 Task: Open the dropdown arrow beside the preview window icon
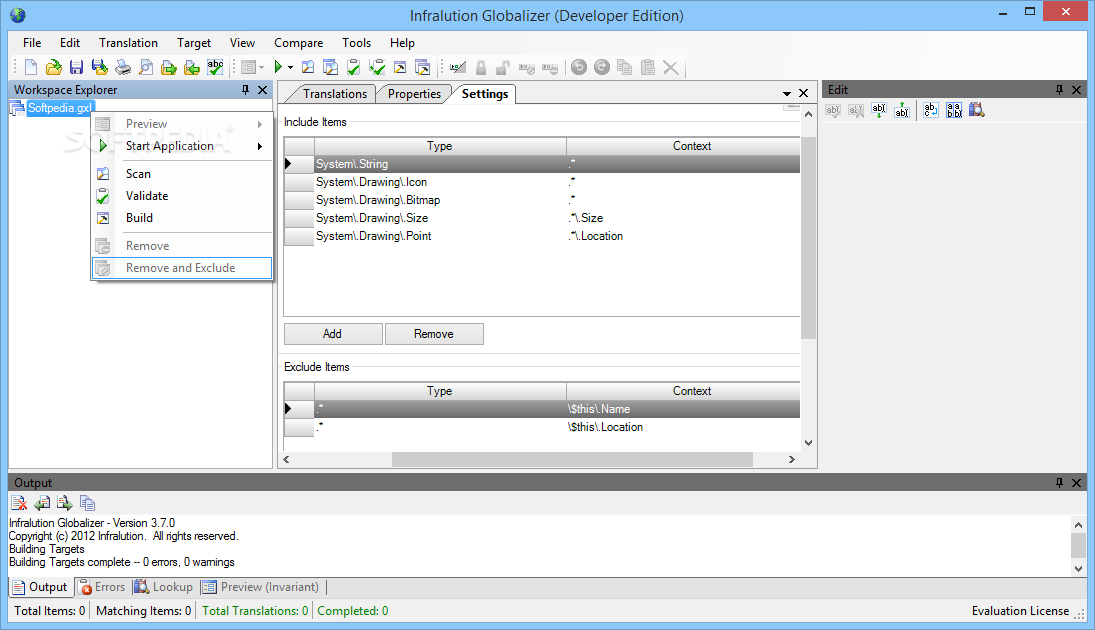[261, 68]
